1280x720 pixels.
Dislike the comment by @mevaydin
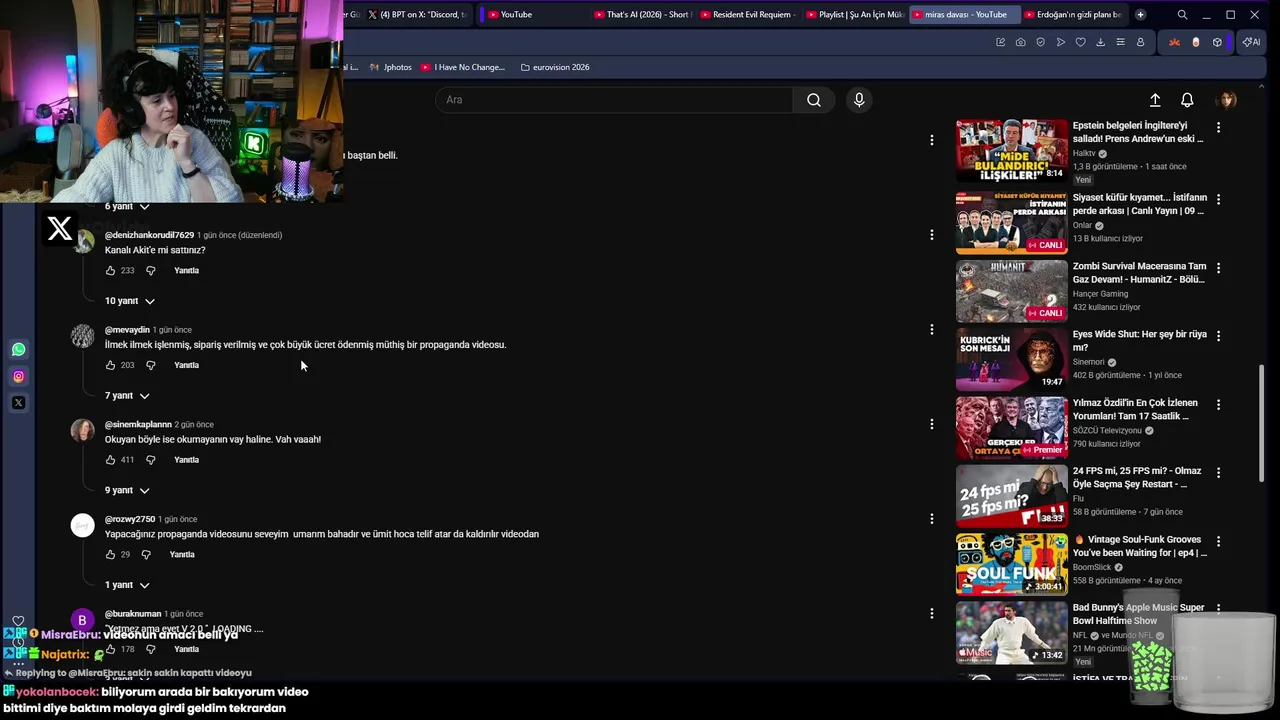pos(151,365)
